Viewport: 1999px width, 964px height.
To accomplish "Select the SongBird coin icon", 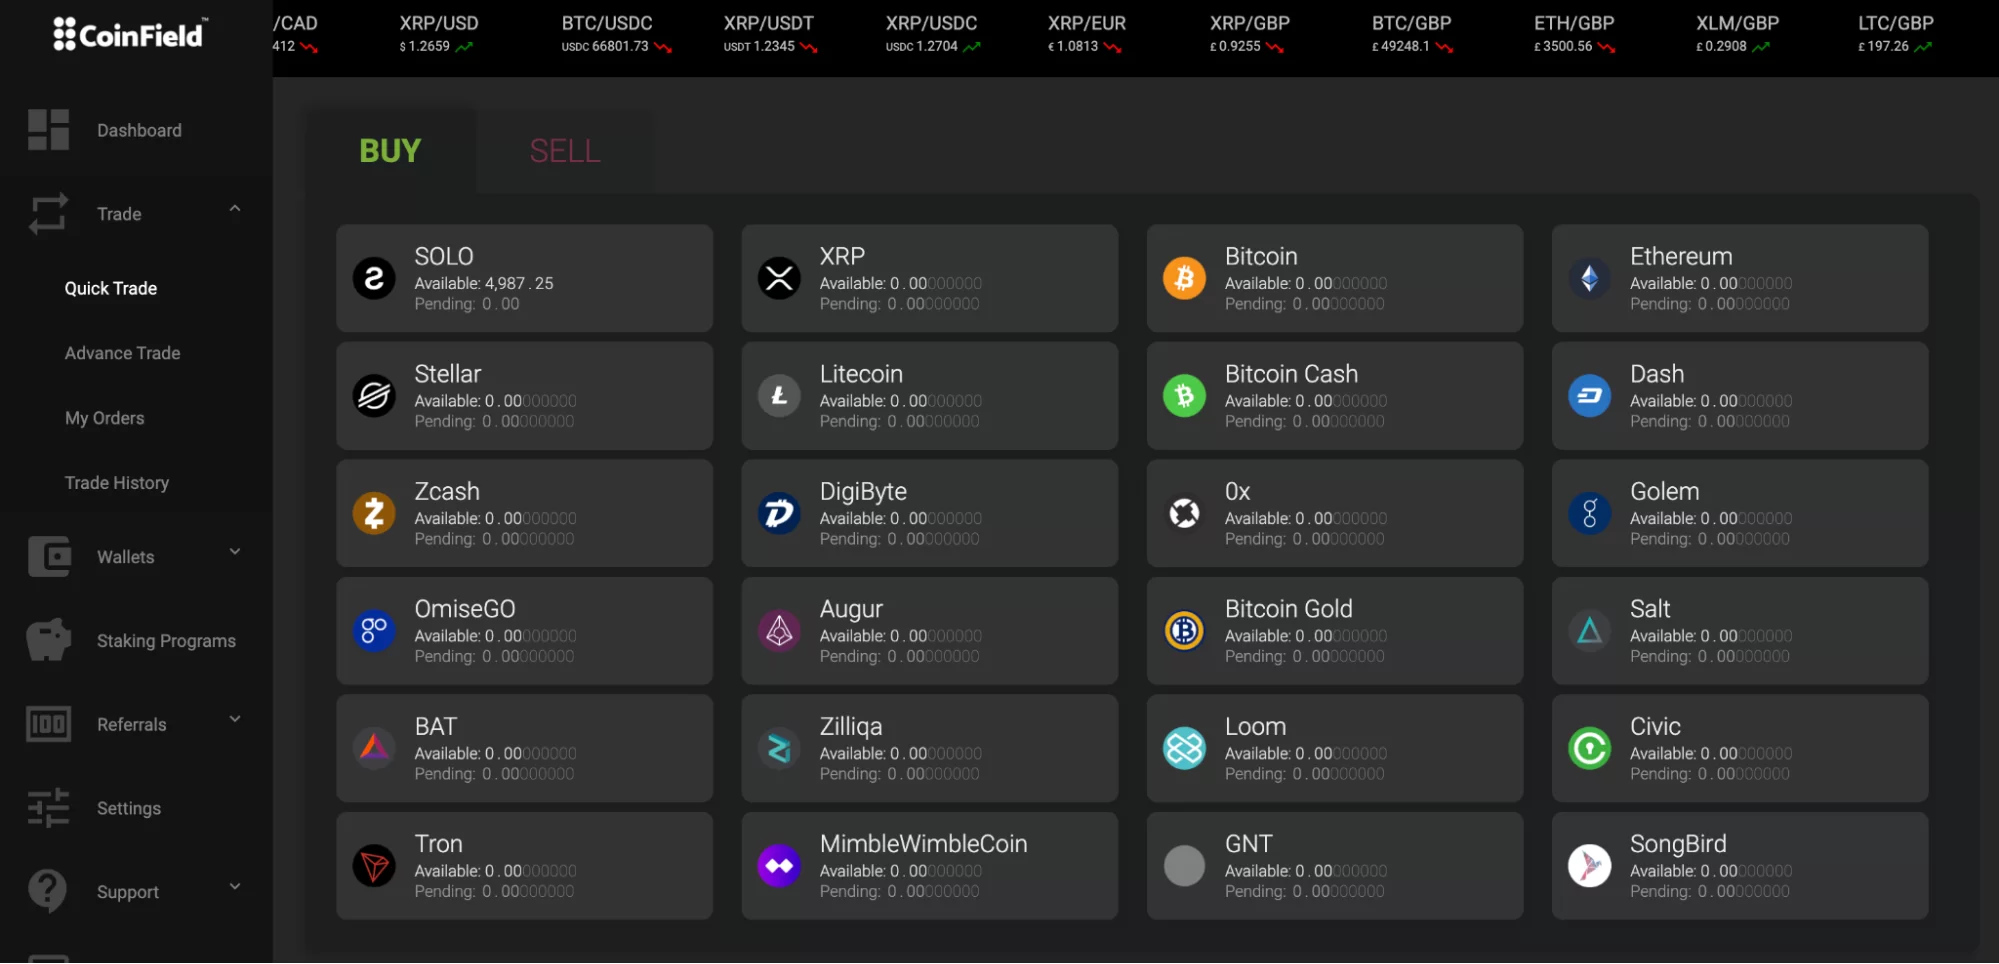I will coord(1589,866).
